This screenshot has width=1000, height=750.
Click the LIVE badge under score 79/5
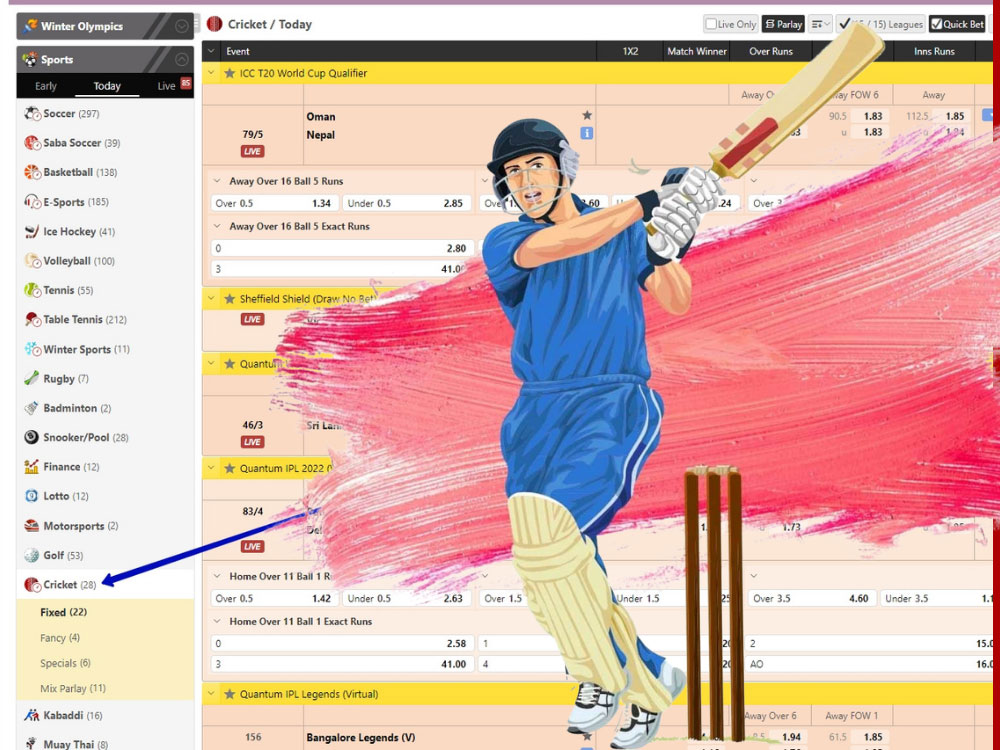point(253,151)
